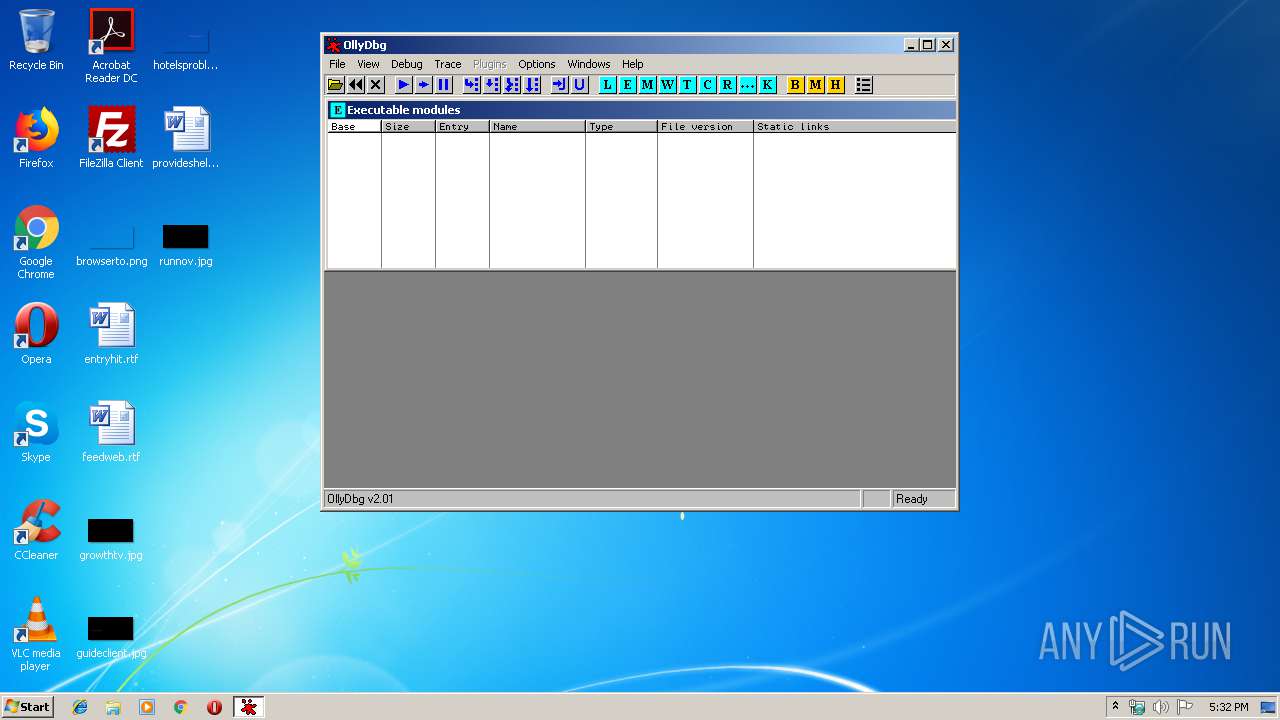
Task: Click the Executable modules title bar E icon
Action: point(337,110)
